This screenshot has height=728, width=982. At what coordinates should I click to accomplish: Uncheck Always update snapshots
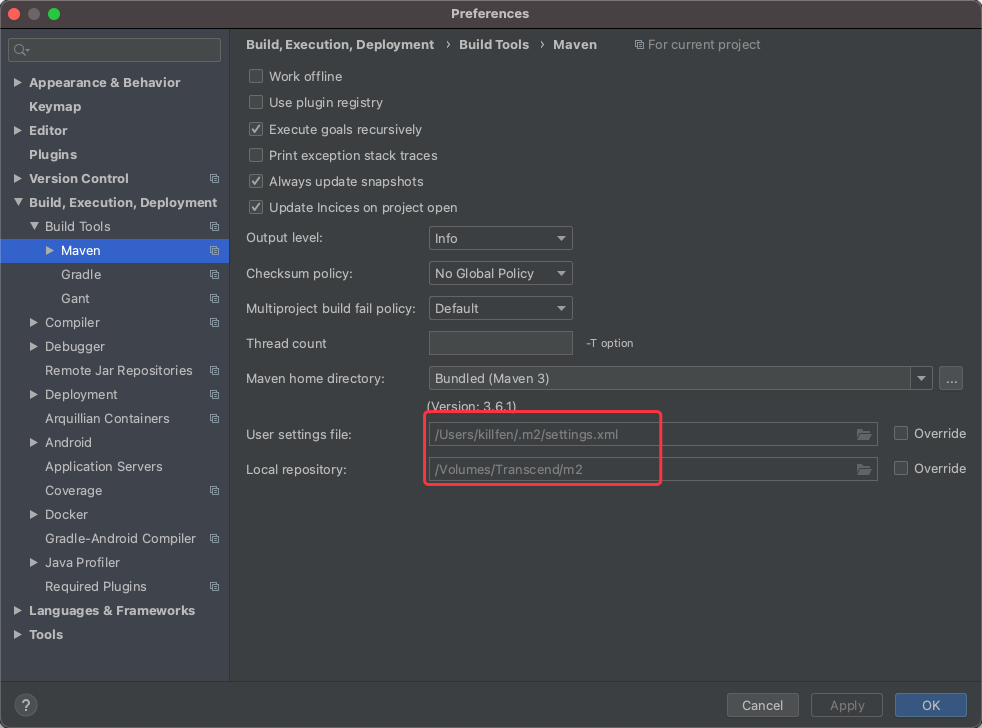256,182
